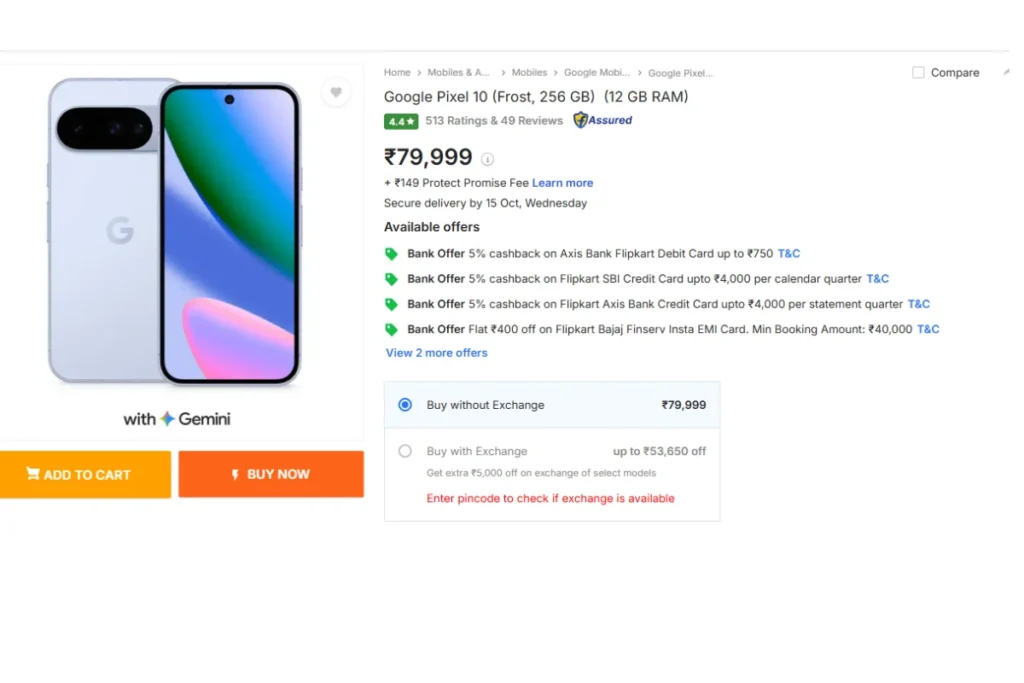1024x683 pixels.
Task: Select Buy without Exchange option
Action: [x=405, y=405]
